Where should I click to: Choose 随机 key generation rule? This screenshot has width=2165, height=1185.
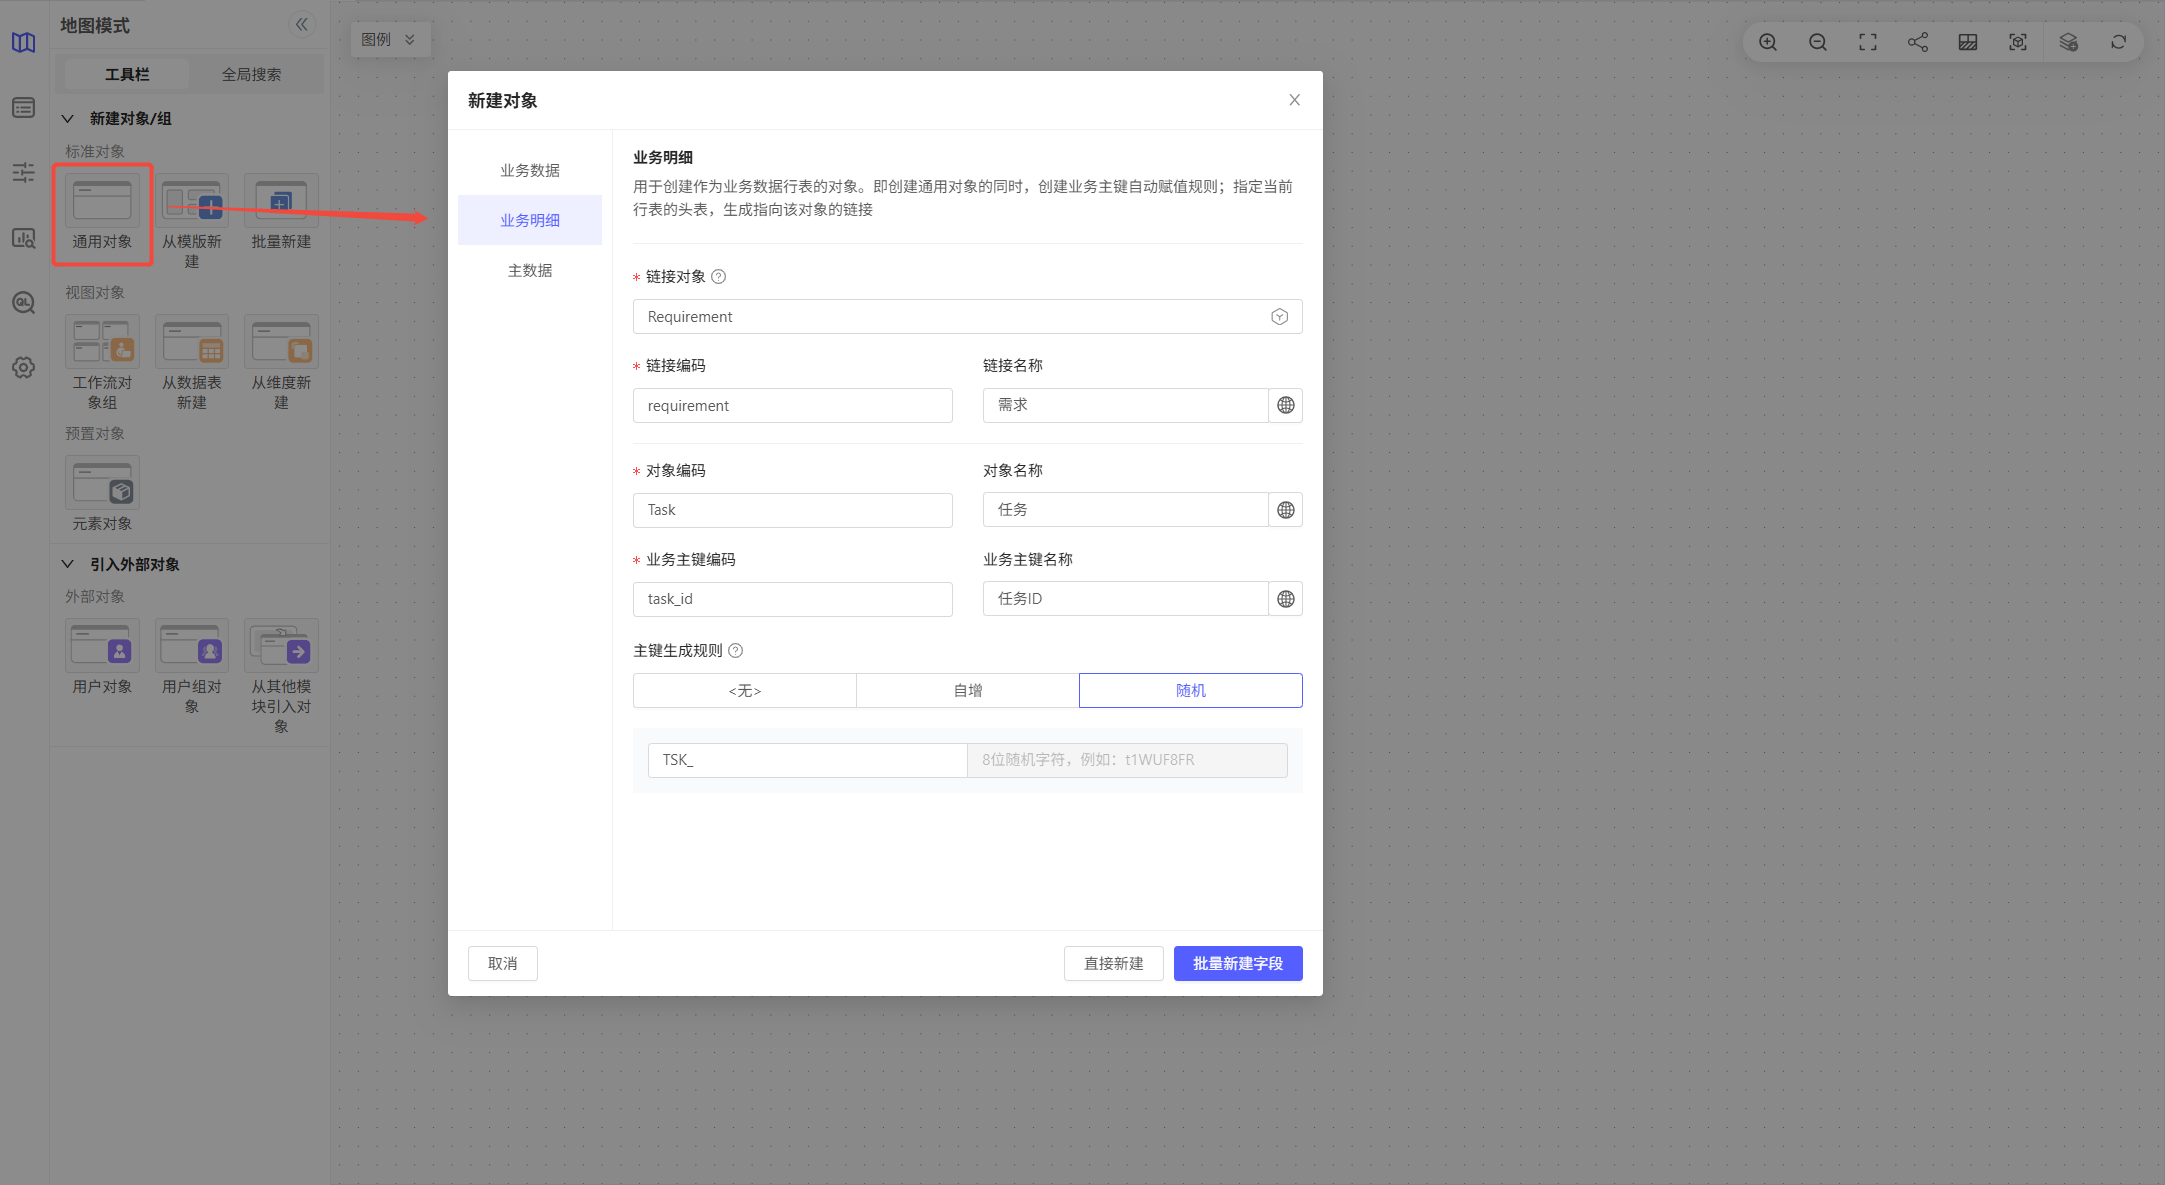point(1191,690)
